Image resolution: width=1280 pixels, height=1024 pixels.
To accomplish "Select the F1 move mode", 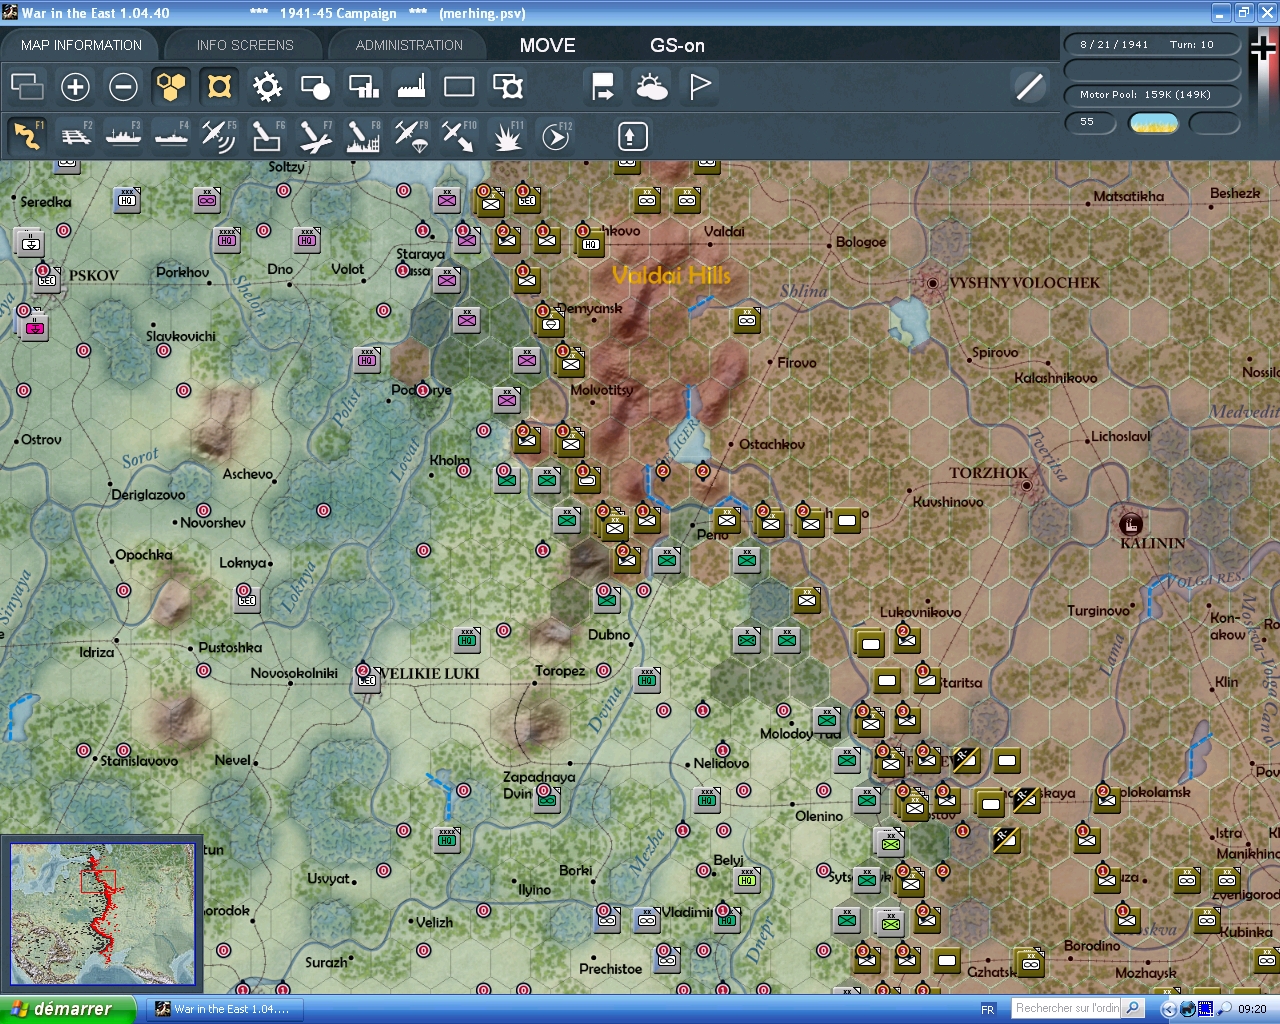I will (x=27, y=136).
